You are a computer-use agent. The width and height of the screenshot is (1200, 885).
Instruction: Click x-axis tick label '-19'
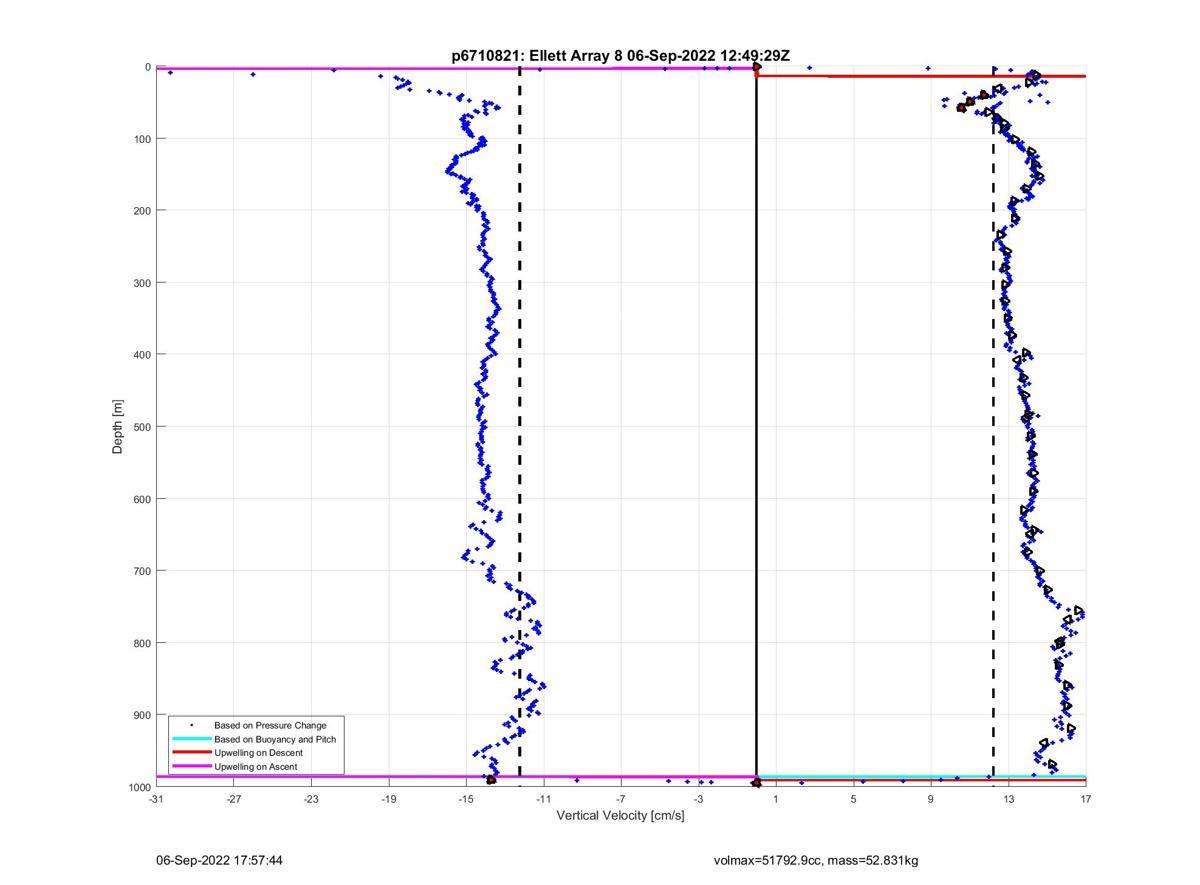coord(388,799)
